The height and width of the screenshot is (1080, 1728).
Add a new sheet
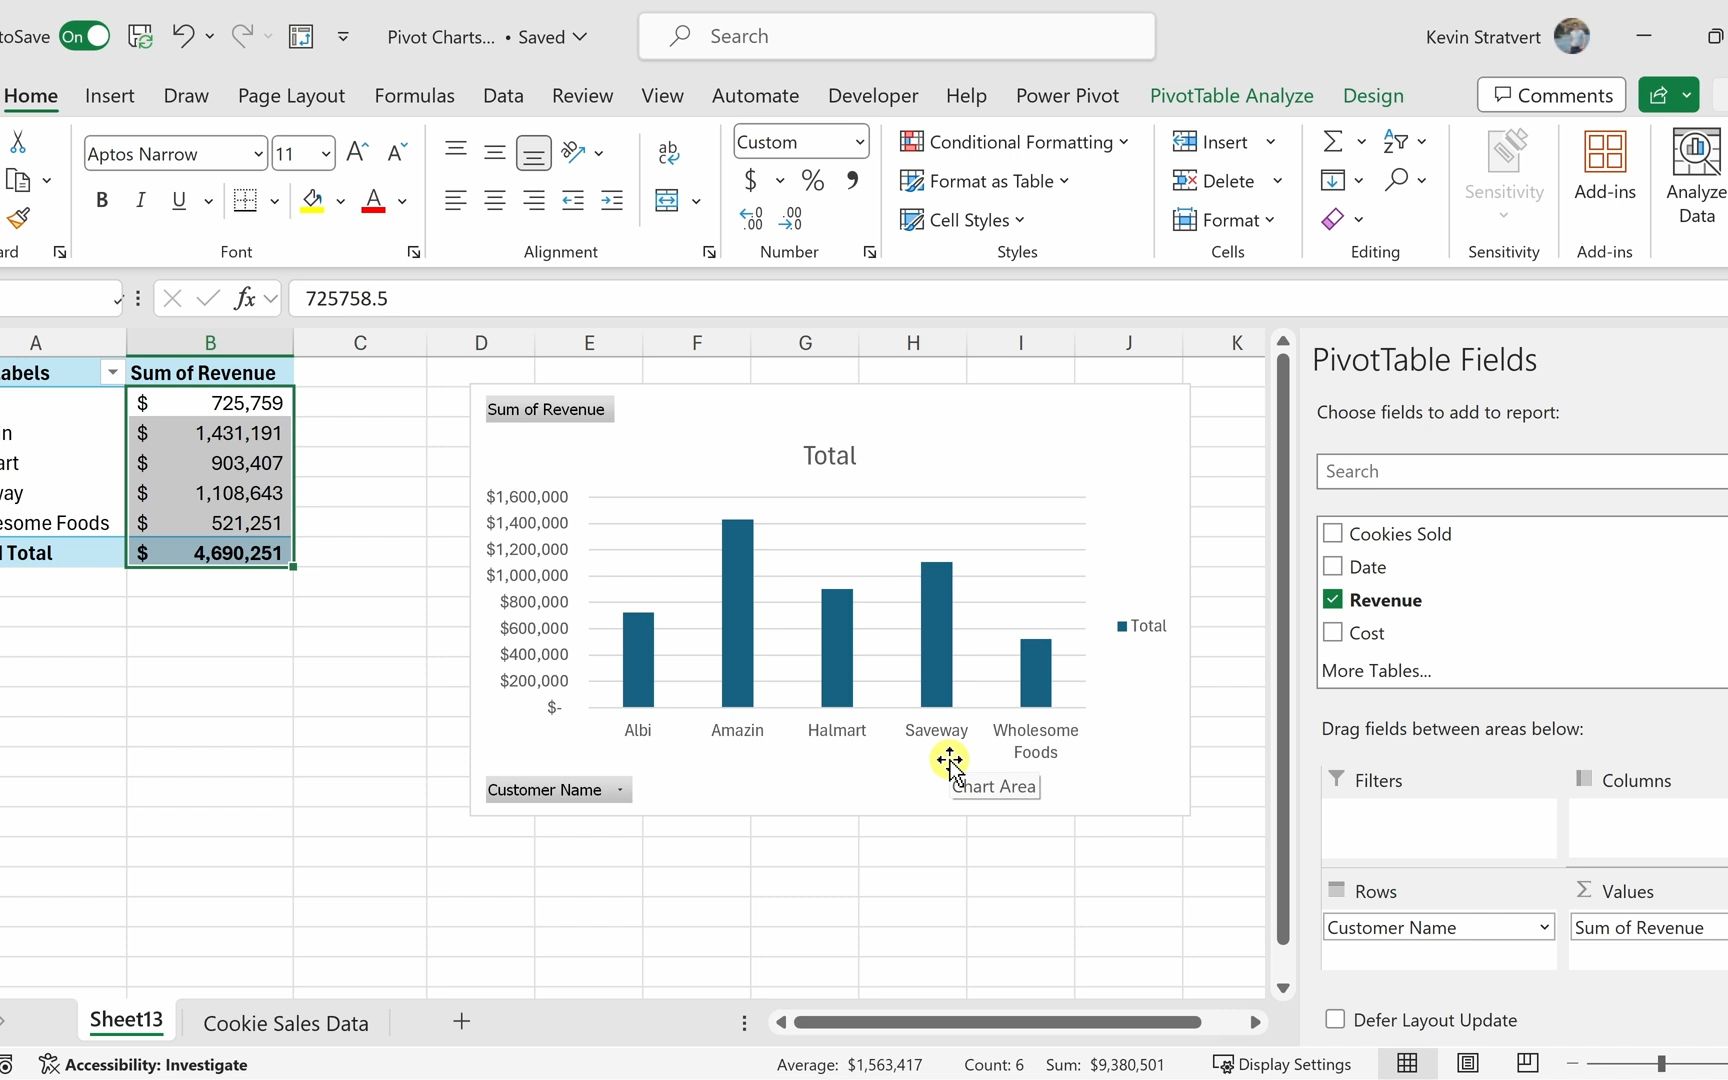461,1021
